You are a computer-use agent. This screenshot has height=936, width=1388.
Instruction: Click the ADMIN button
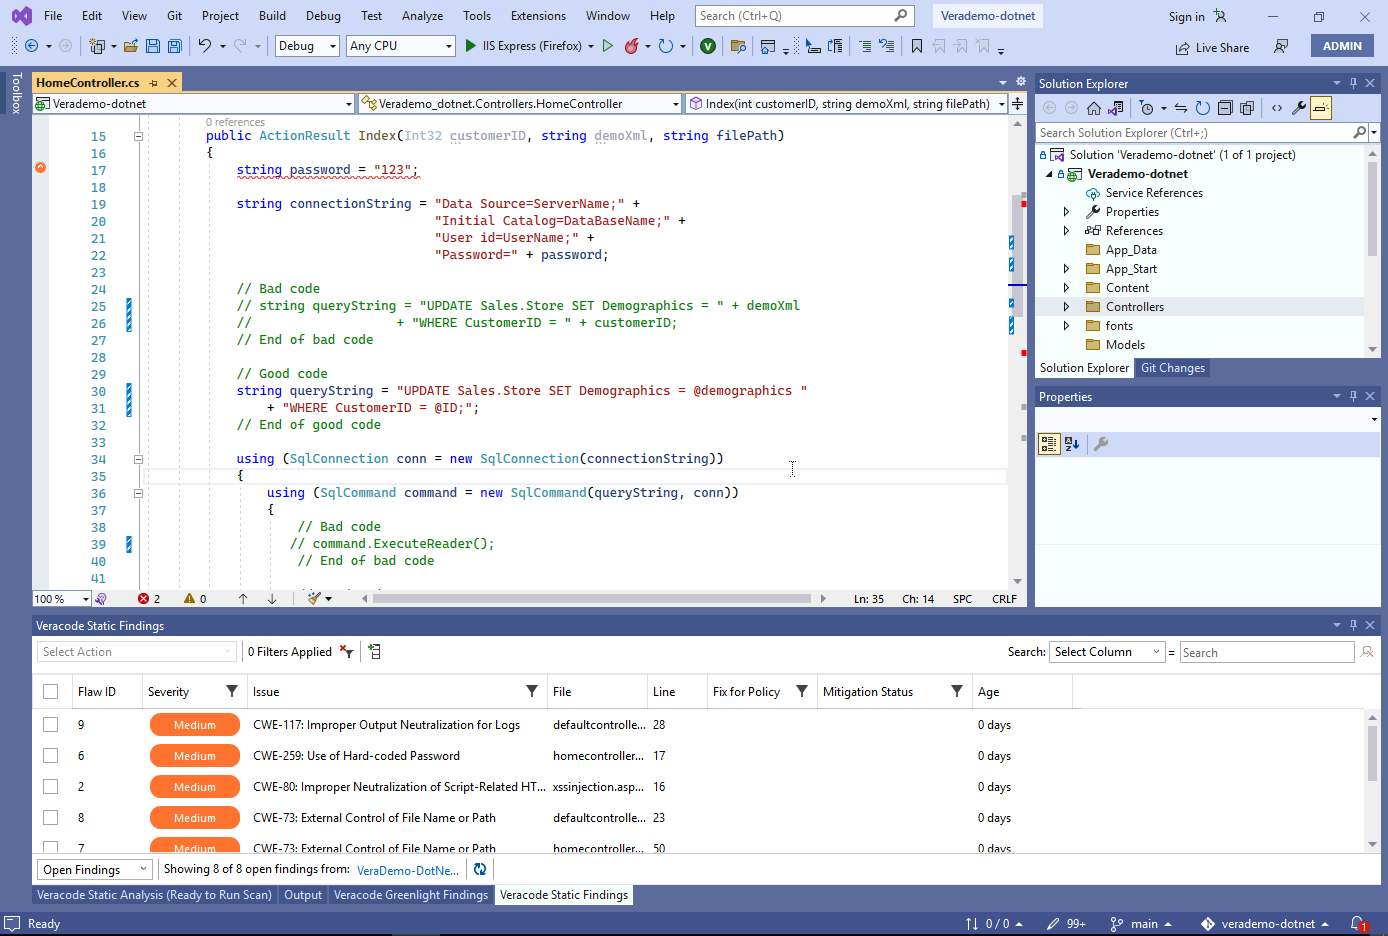point(1342,46)
